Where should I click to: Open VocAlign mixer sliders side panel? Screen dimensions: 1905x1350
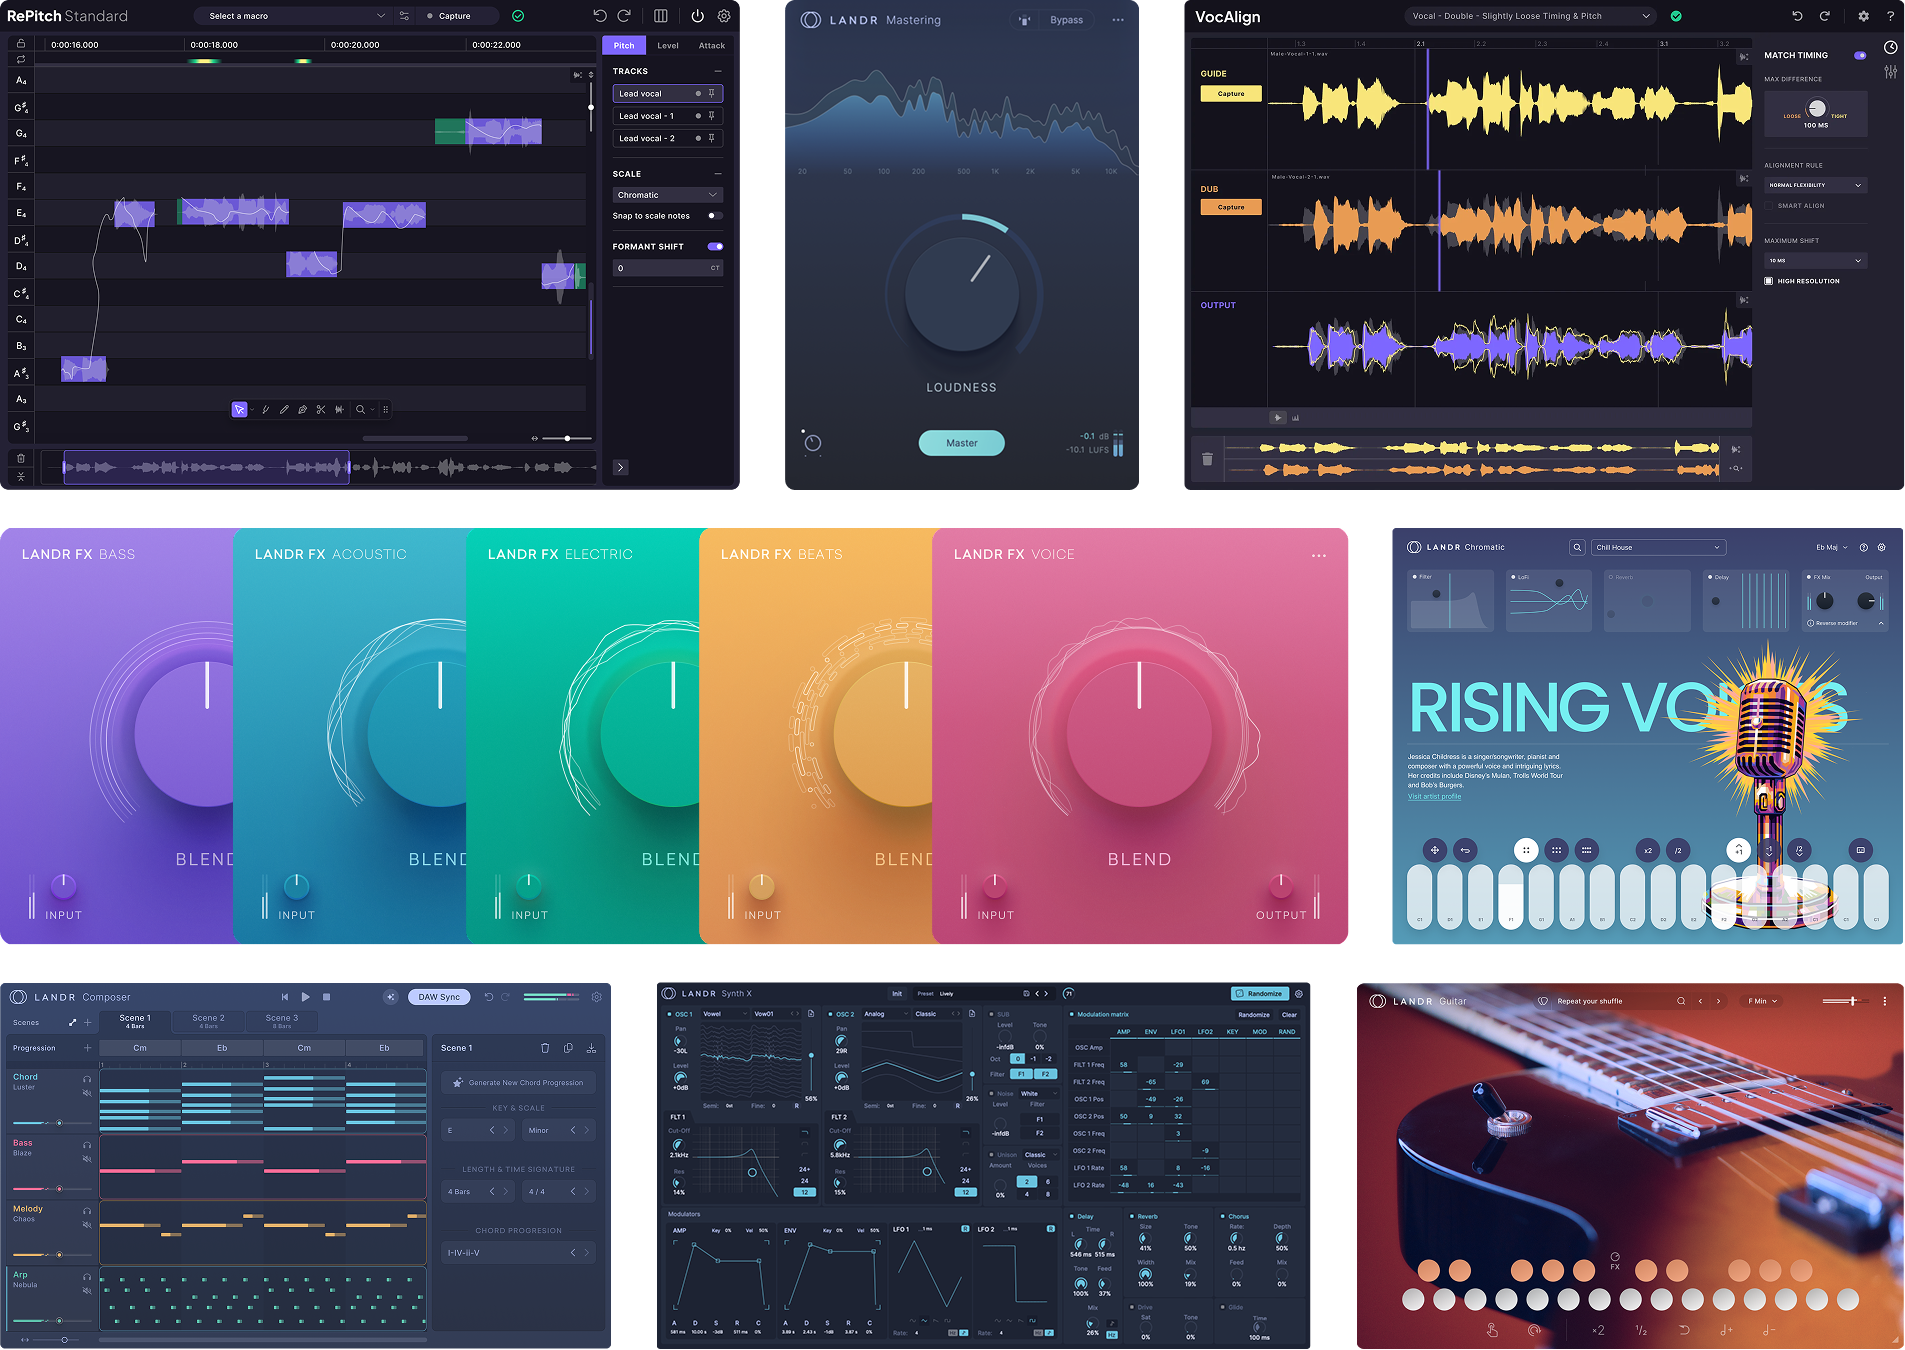[x=1890, y=72]
